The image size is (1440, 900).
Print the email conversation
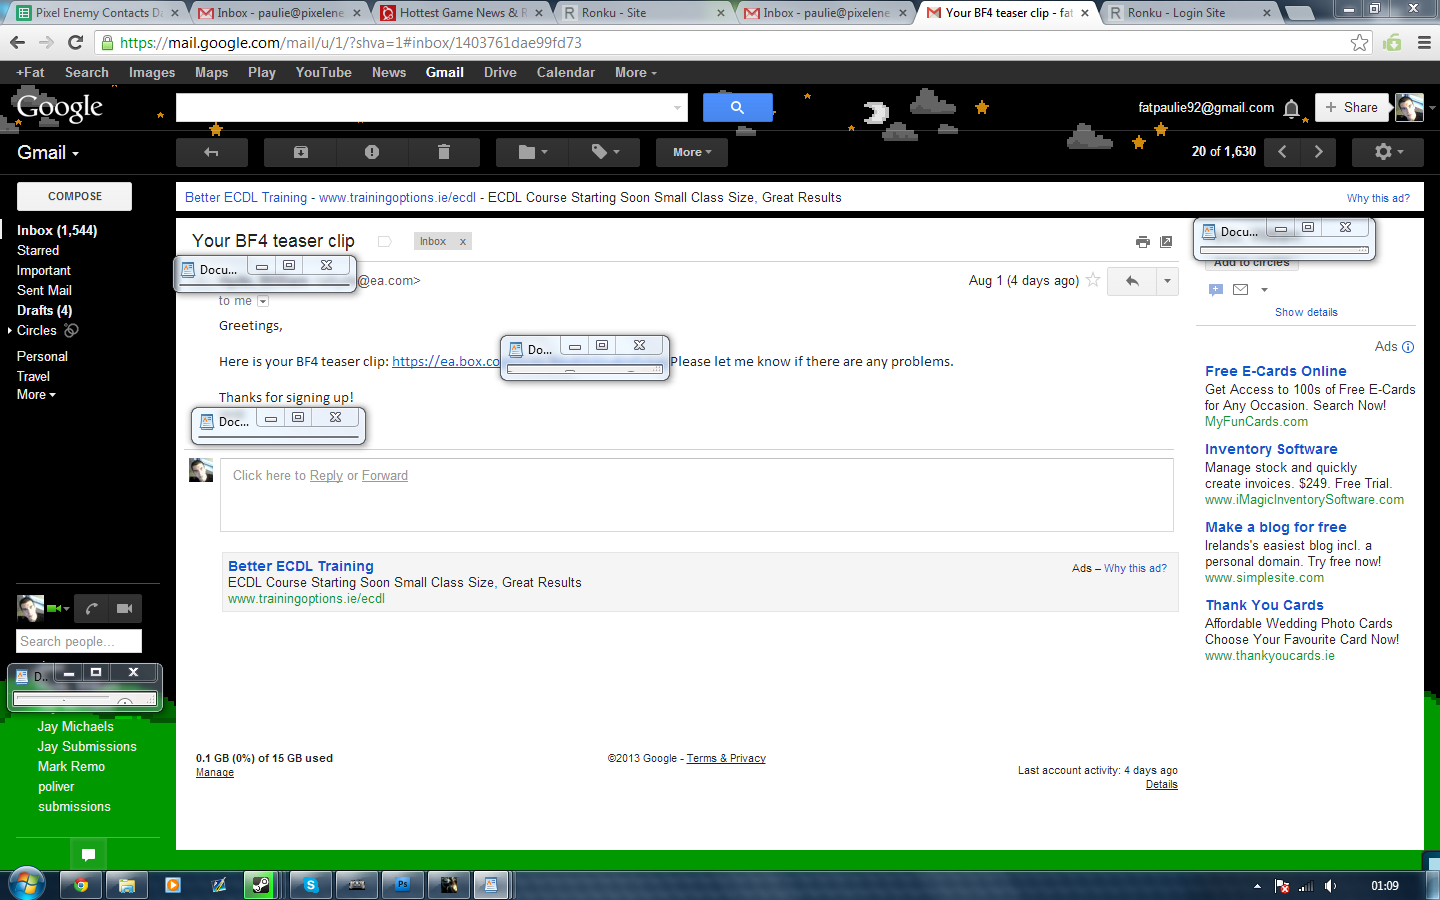click(x=1143, y=242)
